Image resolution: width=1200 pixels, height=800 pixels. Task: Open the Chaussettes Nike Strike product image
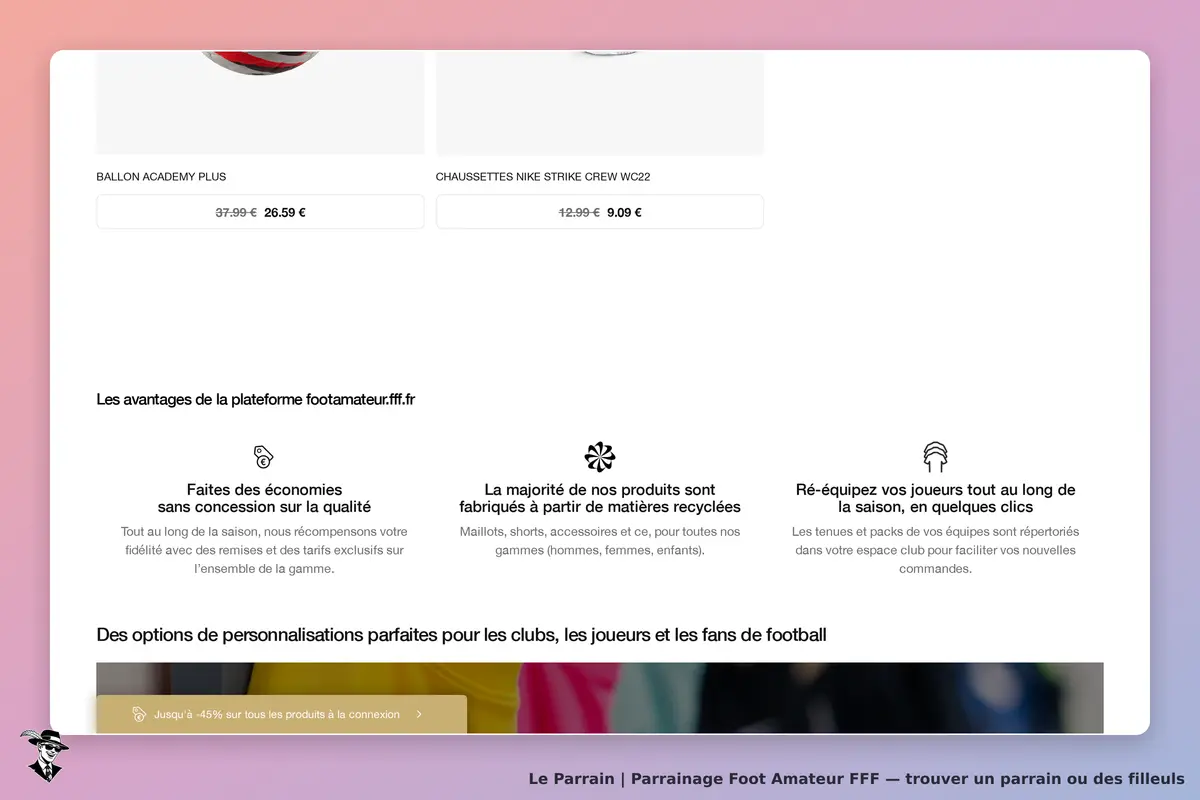600,102
